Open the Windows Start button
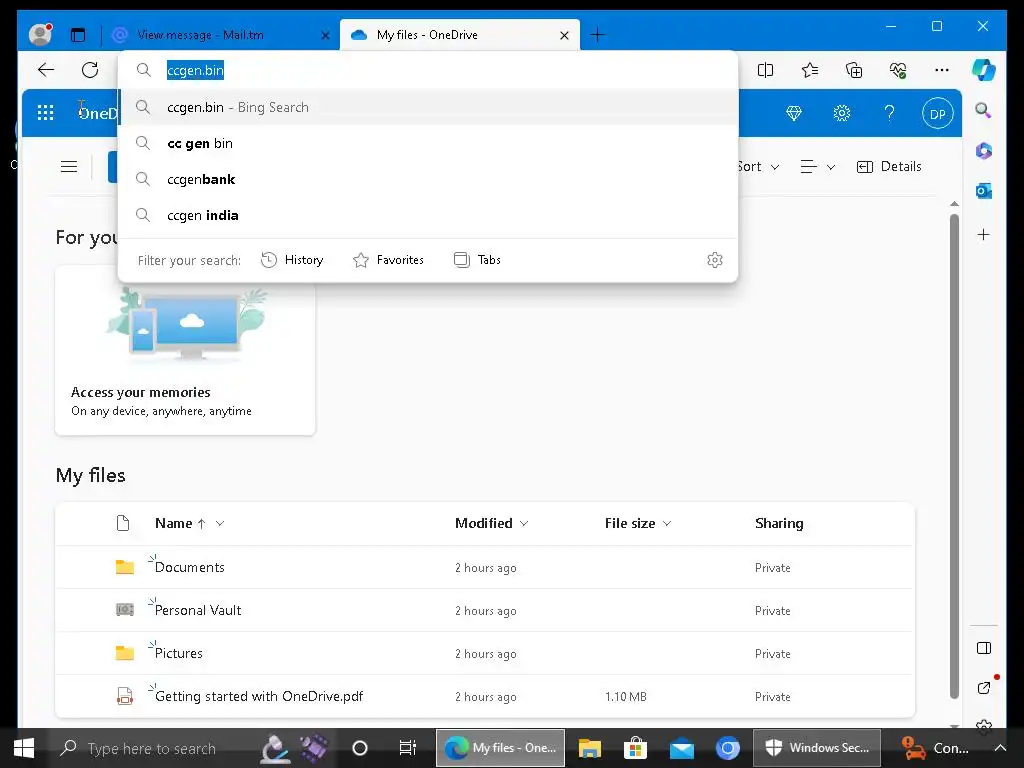This screenshot has height=768, width=1024. pos(24,748)
